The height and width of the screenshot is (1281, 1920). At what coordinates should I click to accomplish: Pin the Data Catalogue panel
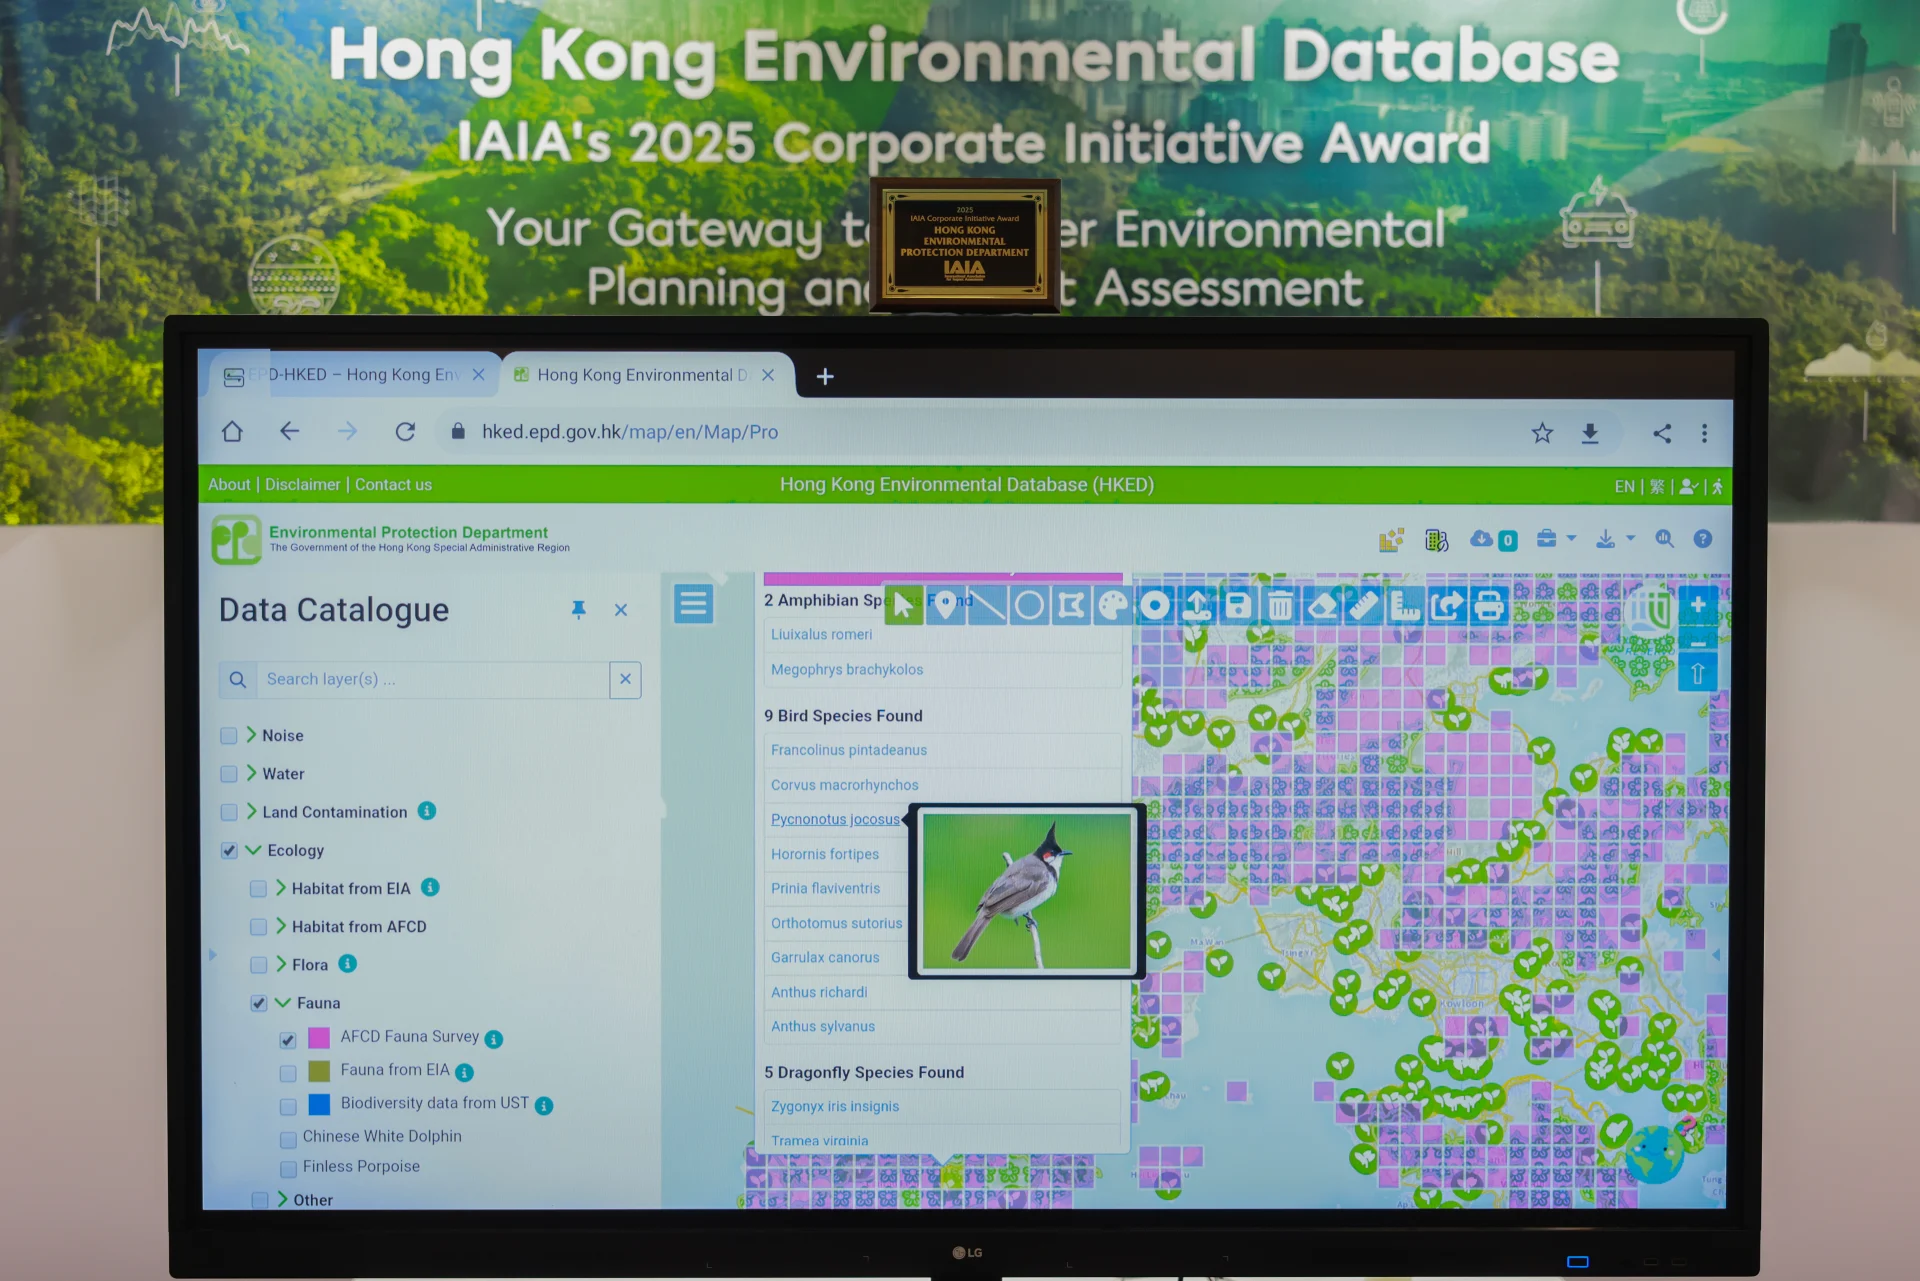point(579,610)
